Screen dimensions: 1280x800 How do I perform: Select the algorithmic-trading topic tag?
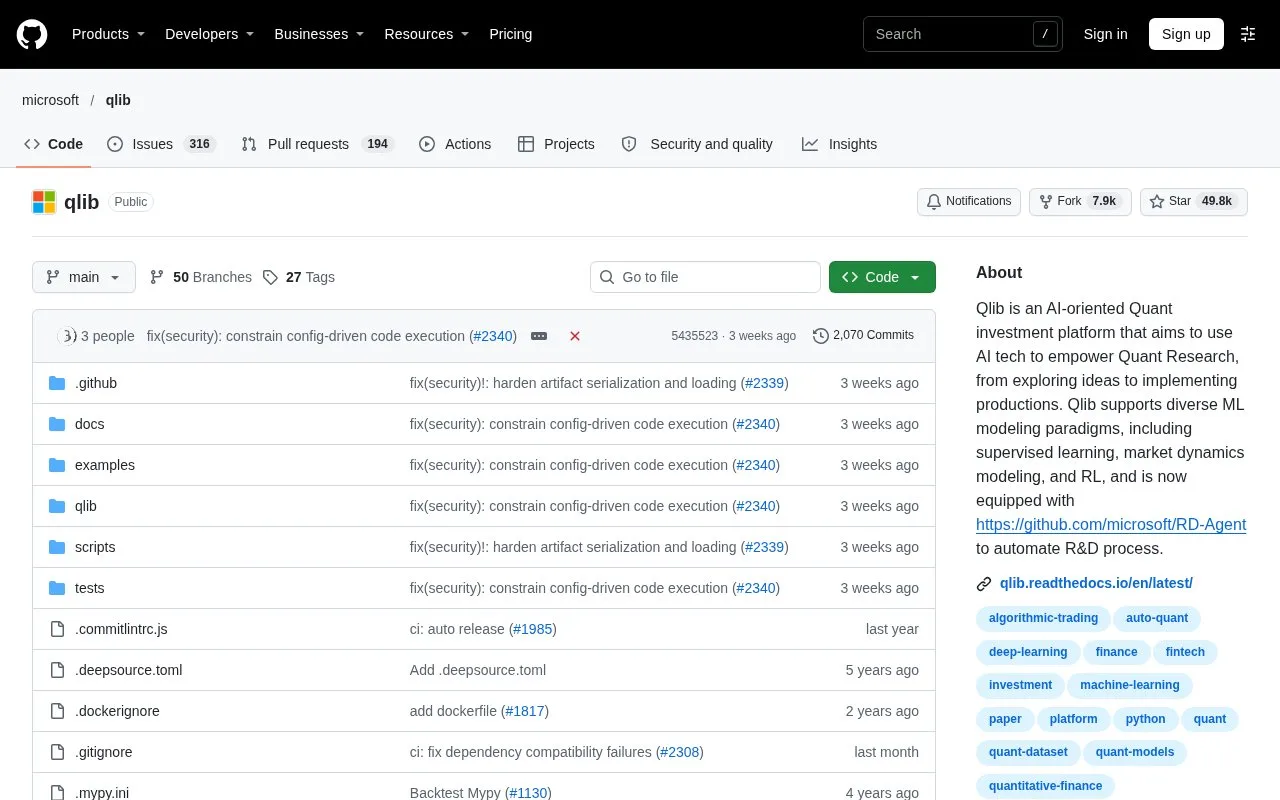pos(1043,618)
